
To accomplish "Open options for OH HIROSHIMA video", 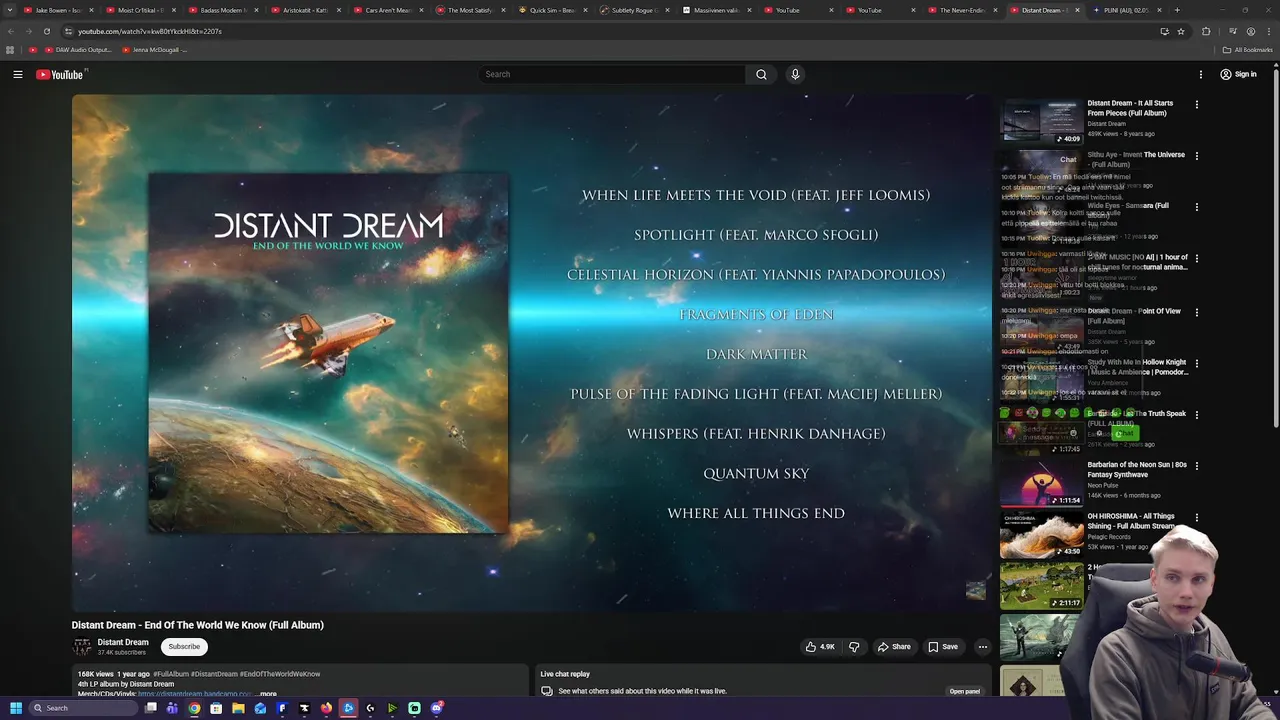I will point(1196,518).
